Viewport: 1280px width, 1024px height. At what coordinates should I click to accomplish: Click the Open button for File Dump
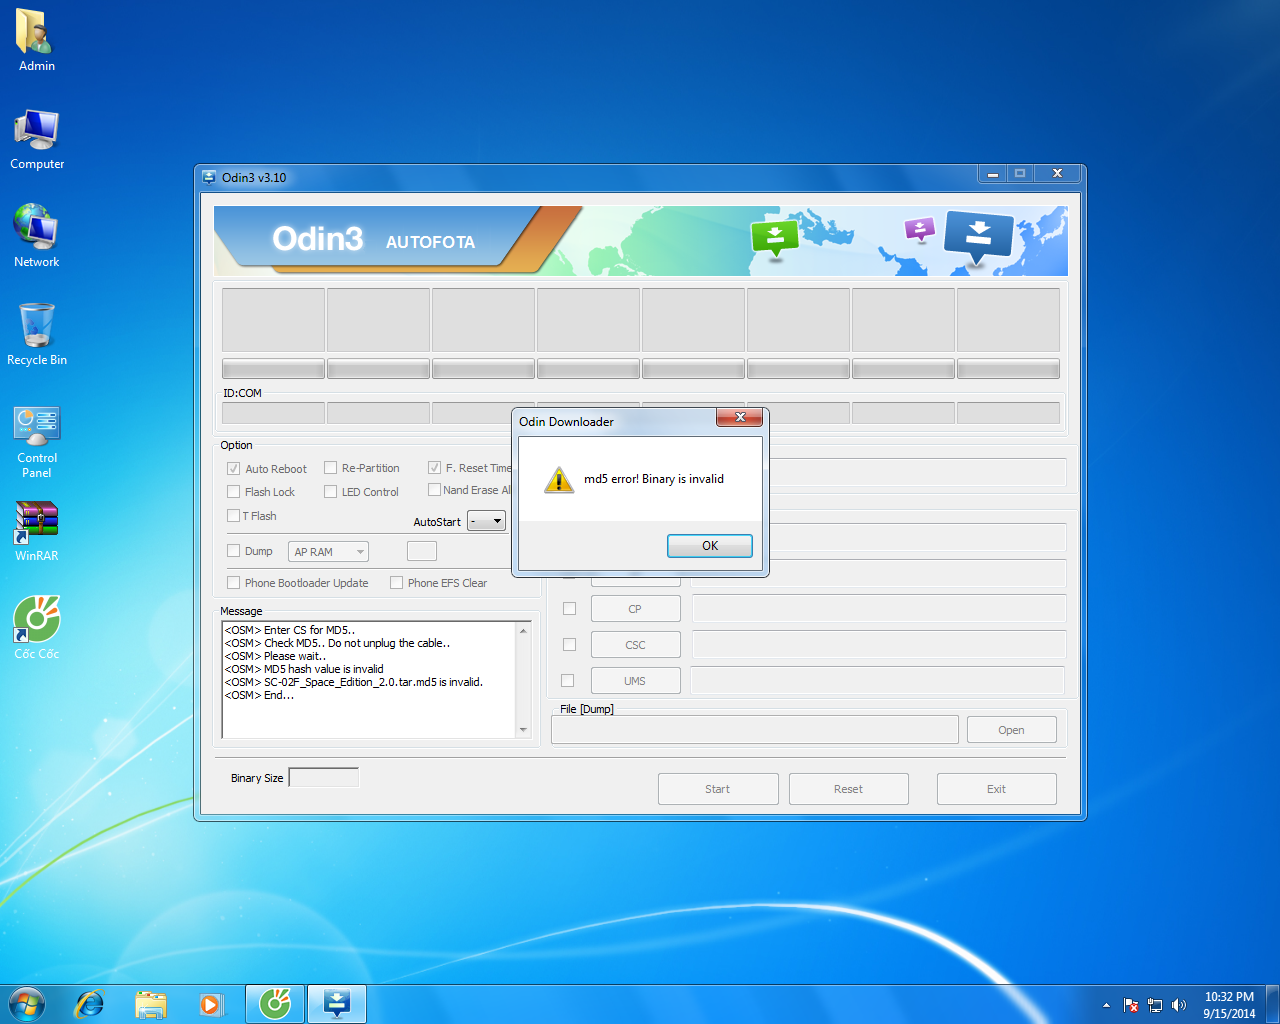tap(1011, 730)
